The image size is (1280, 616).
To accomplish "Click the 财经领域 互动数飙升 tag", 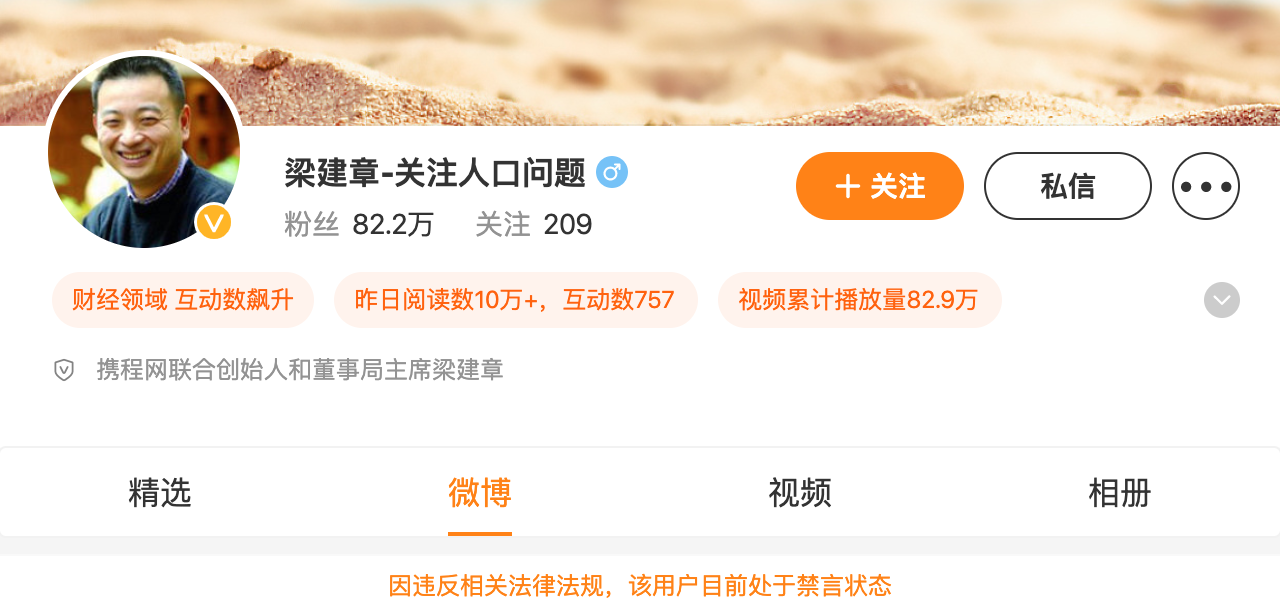I will (x=183, y=300).
